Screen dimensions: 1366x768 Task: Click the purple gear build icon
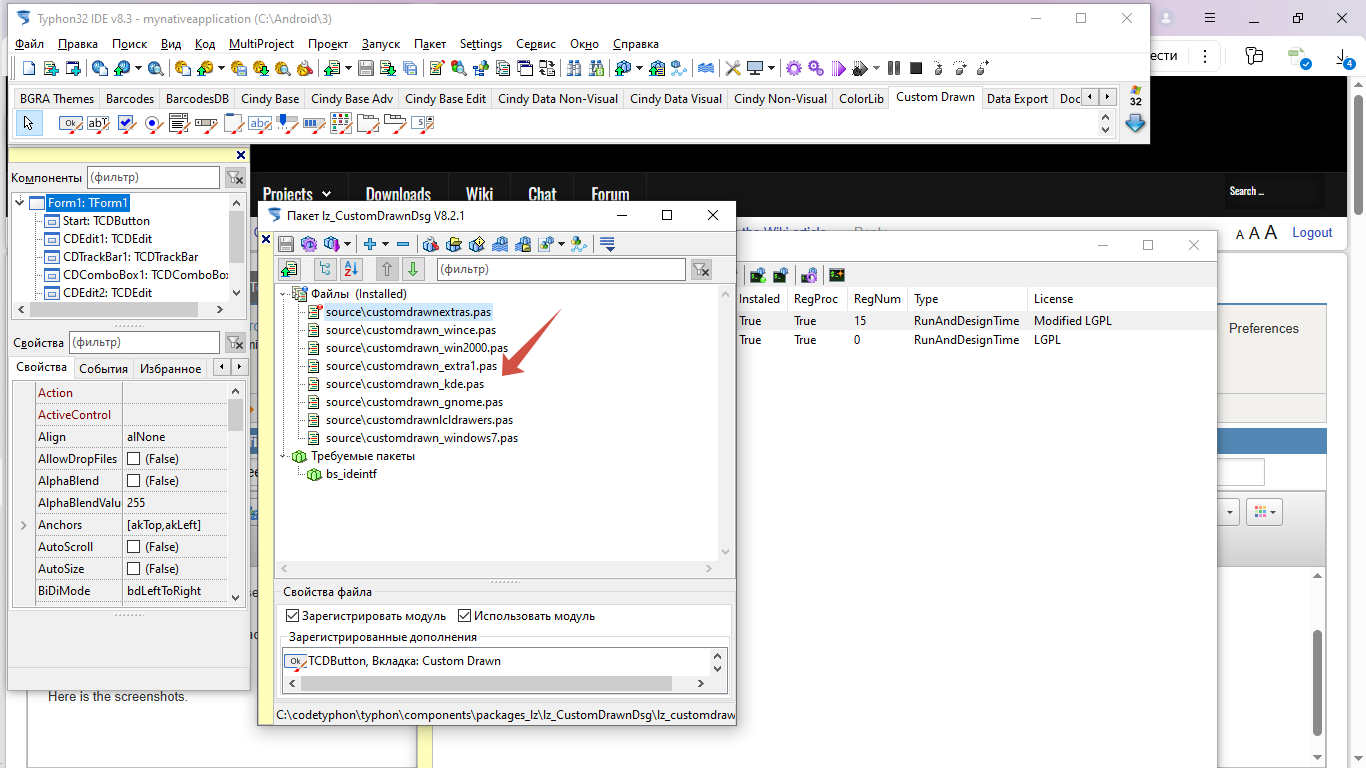pos(794,68)
